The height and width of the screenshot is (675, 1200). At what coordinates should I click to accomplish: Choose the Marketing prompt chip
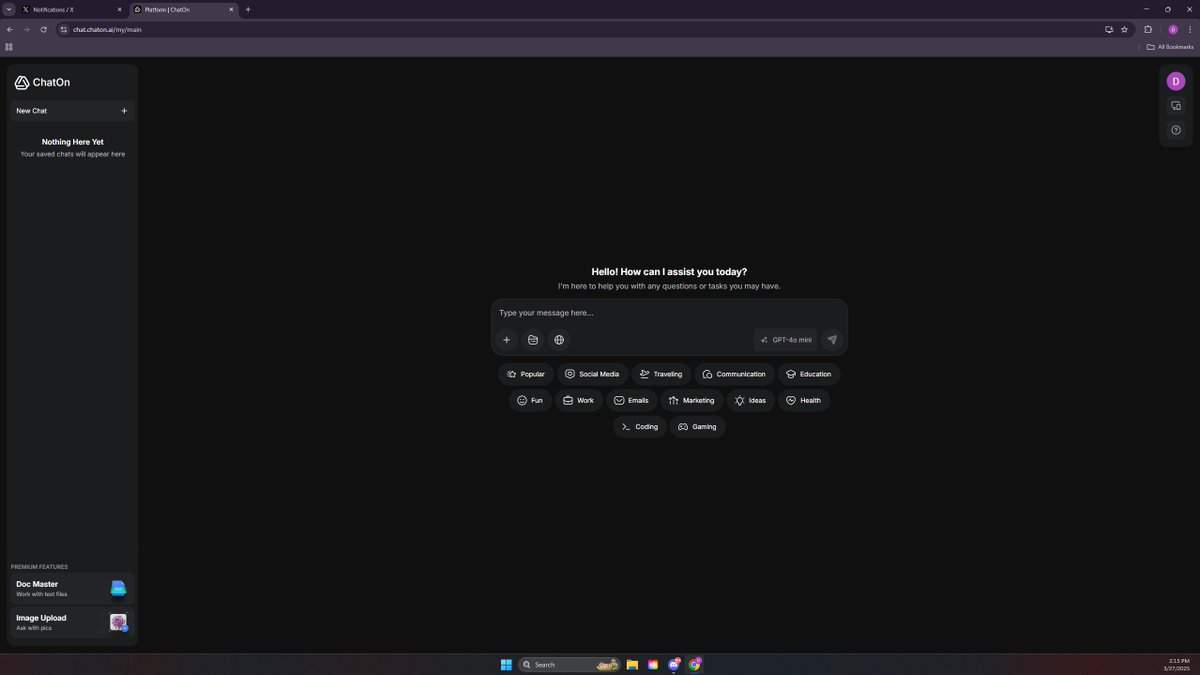pos(692,400)
